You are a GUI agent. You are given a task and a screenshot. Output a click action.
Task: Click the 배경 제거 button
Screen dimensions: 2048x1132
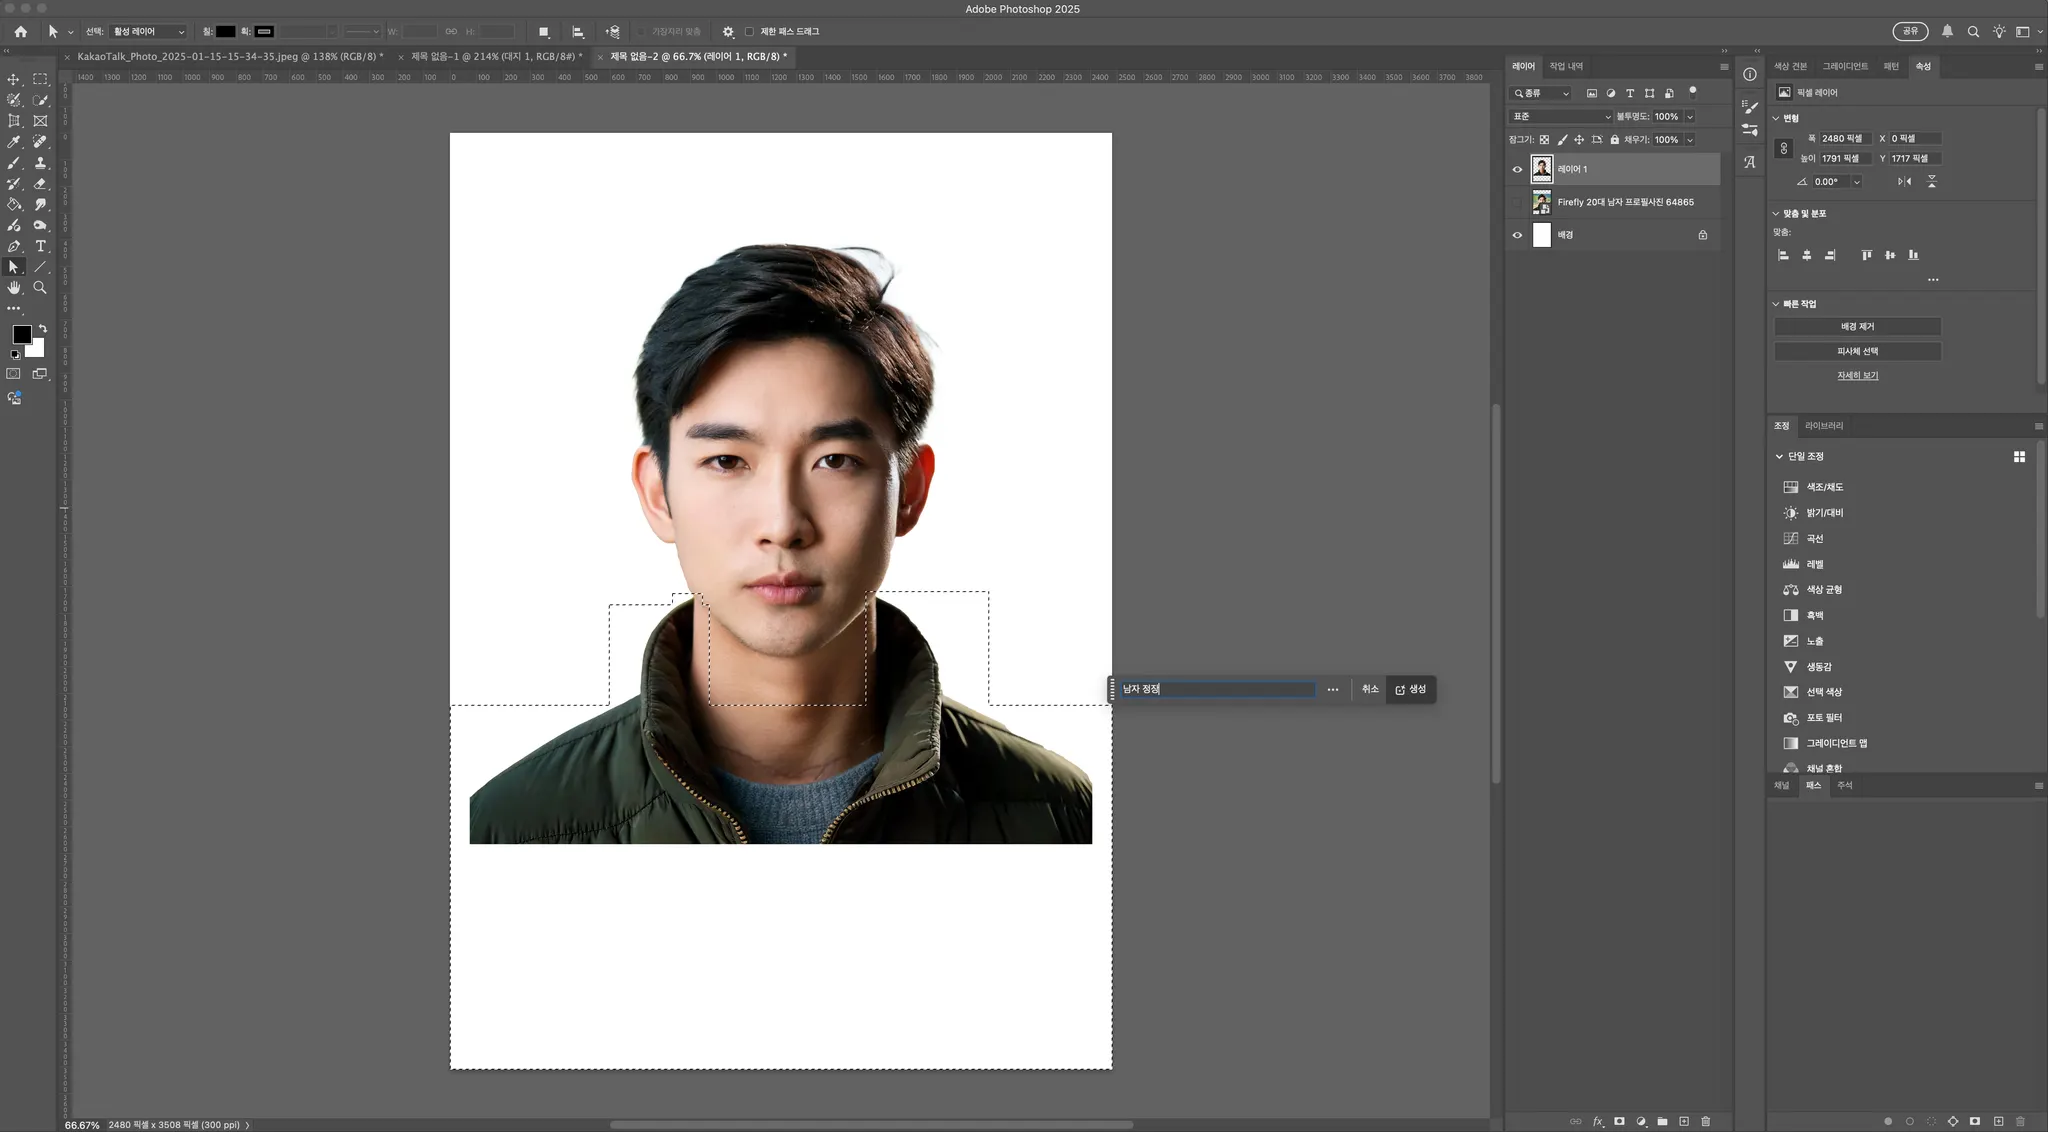pyautogui.click(x=1857, y=327)
